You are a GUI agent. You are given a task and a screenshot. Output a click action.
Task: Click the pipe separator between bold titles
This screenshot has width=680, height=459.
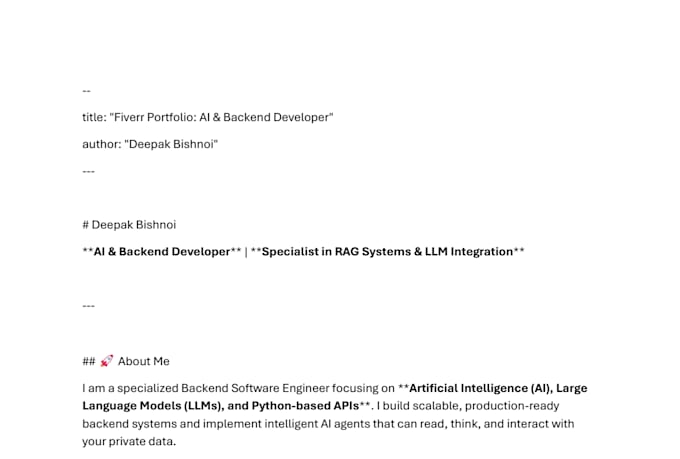click(x=246, y=252)
